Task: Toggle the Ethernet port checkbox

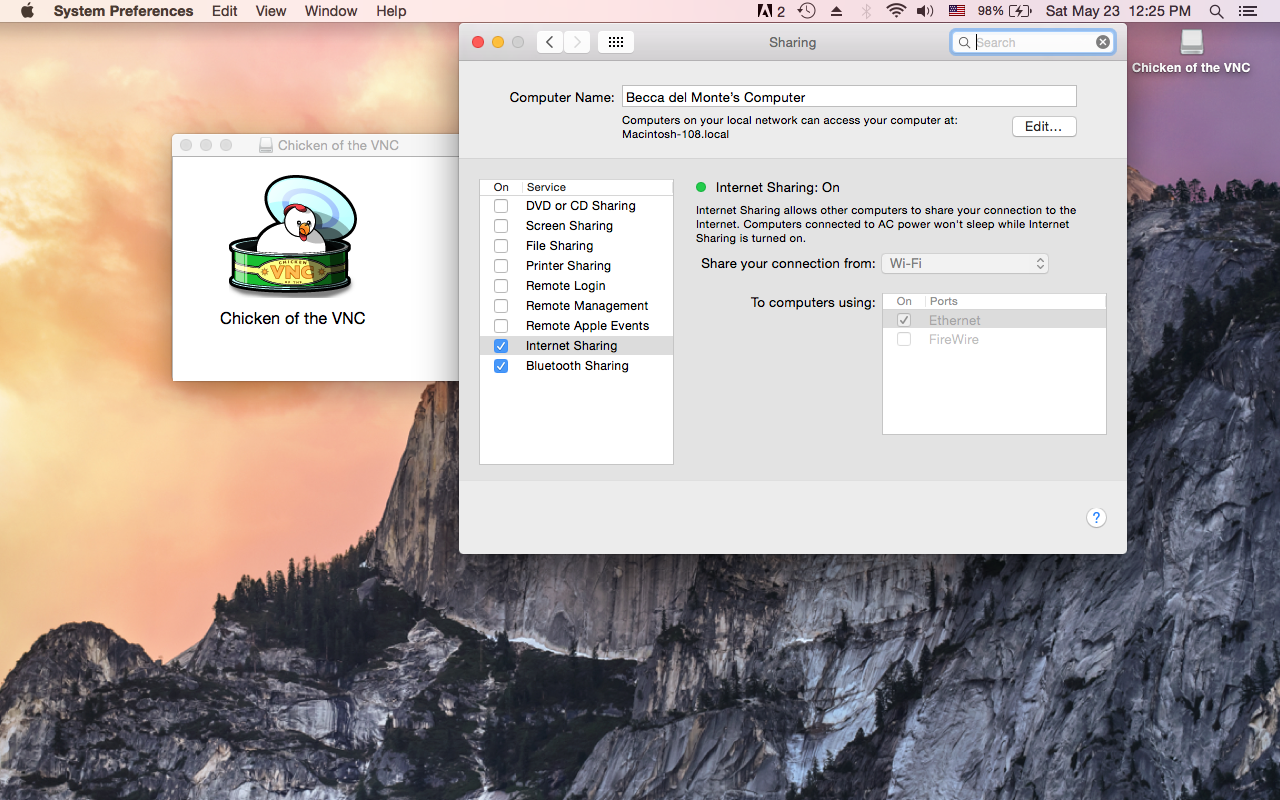Action: (x=904, y=320)
